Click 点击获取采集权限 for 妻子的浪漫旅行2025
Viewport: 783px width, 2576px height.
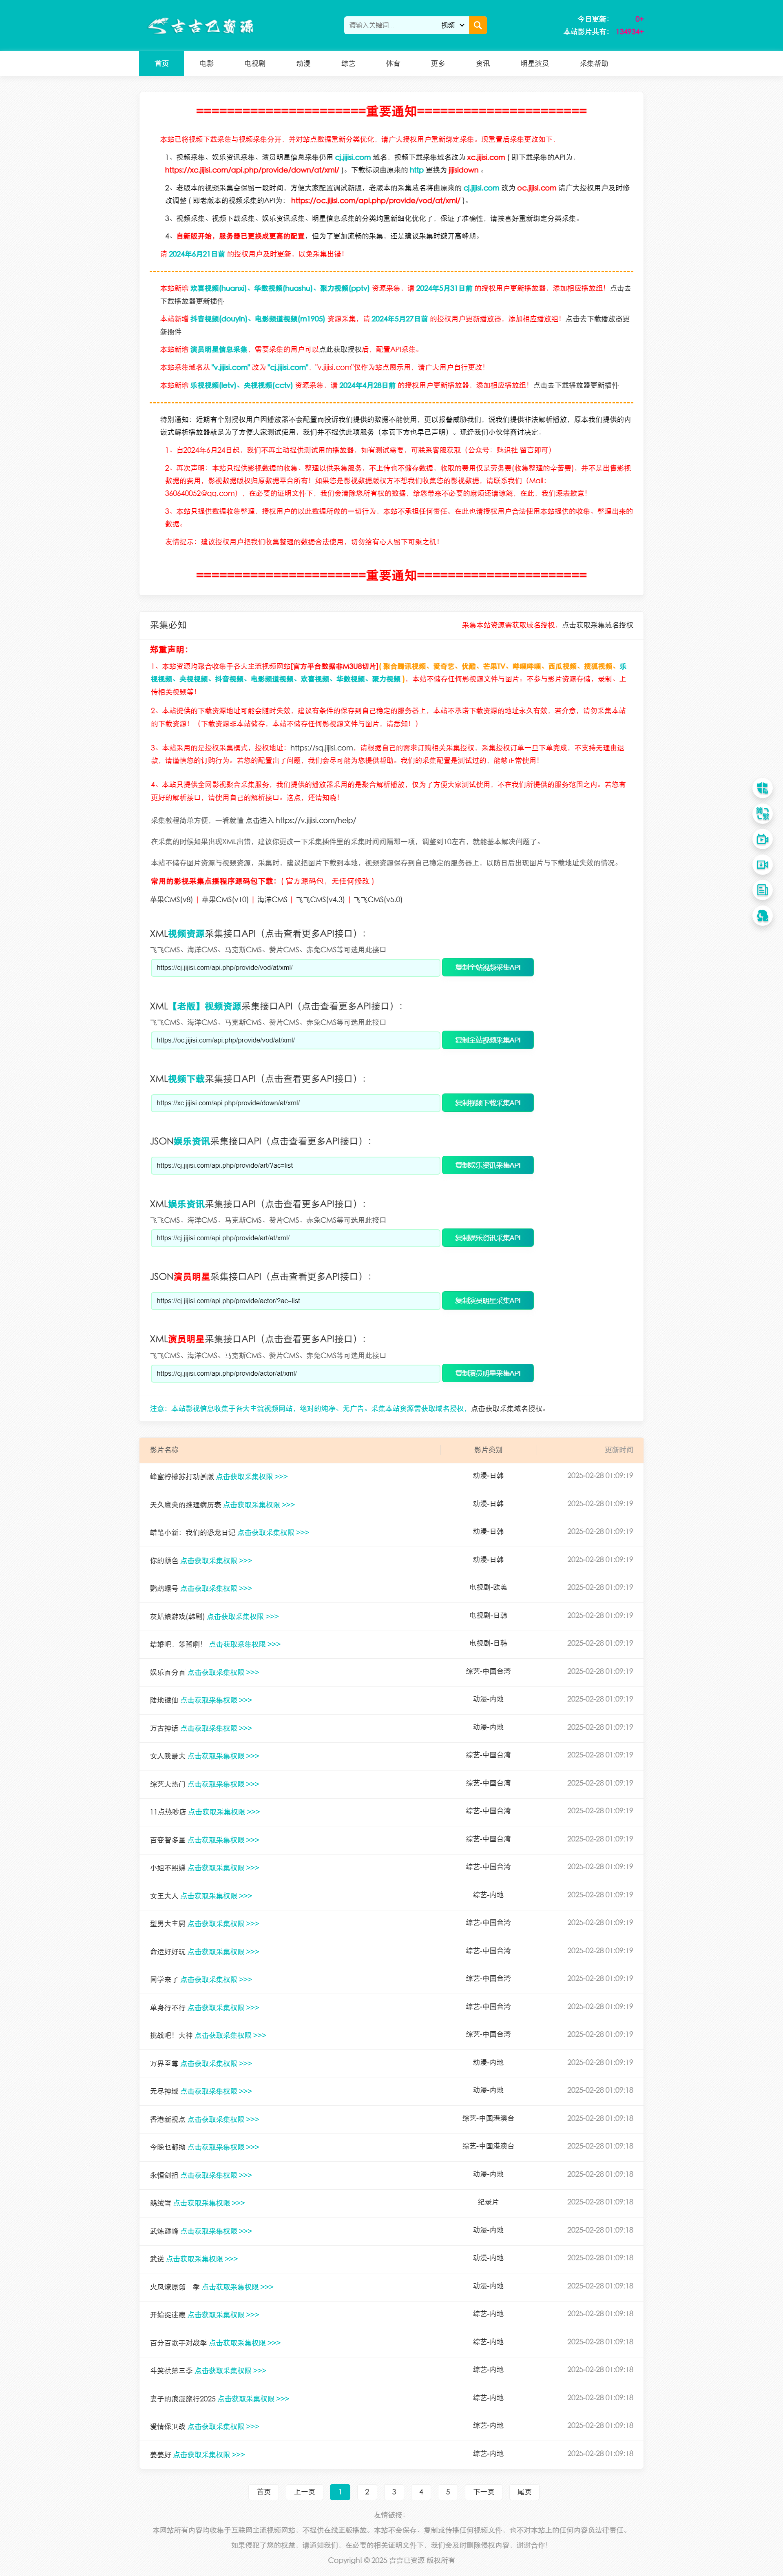point(254,2398)
